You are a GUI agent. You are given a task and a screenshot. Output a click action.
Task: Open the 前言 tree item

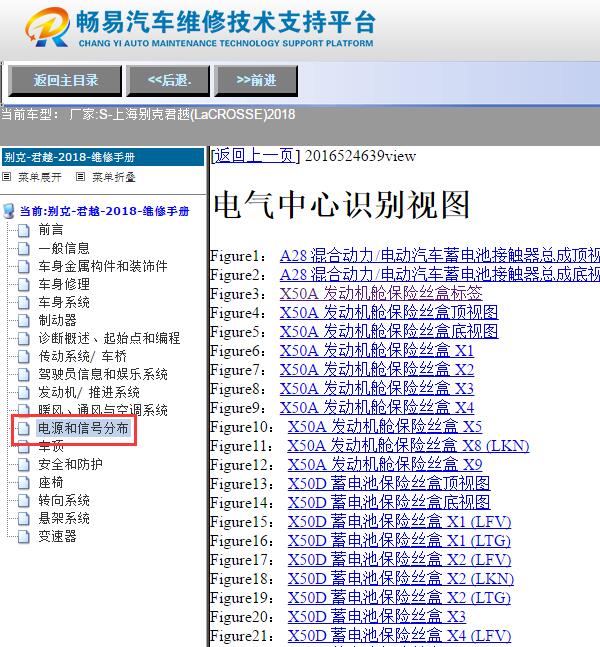[x=51, y=229]
